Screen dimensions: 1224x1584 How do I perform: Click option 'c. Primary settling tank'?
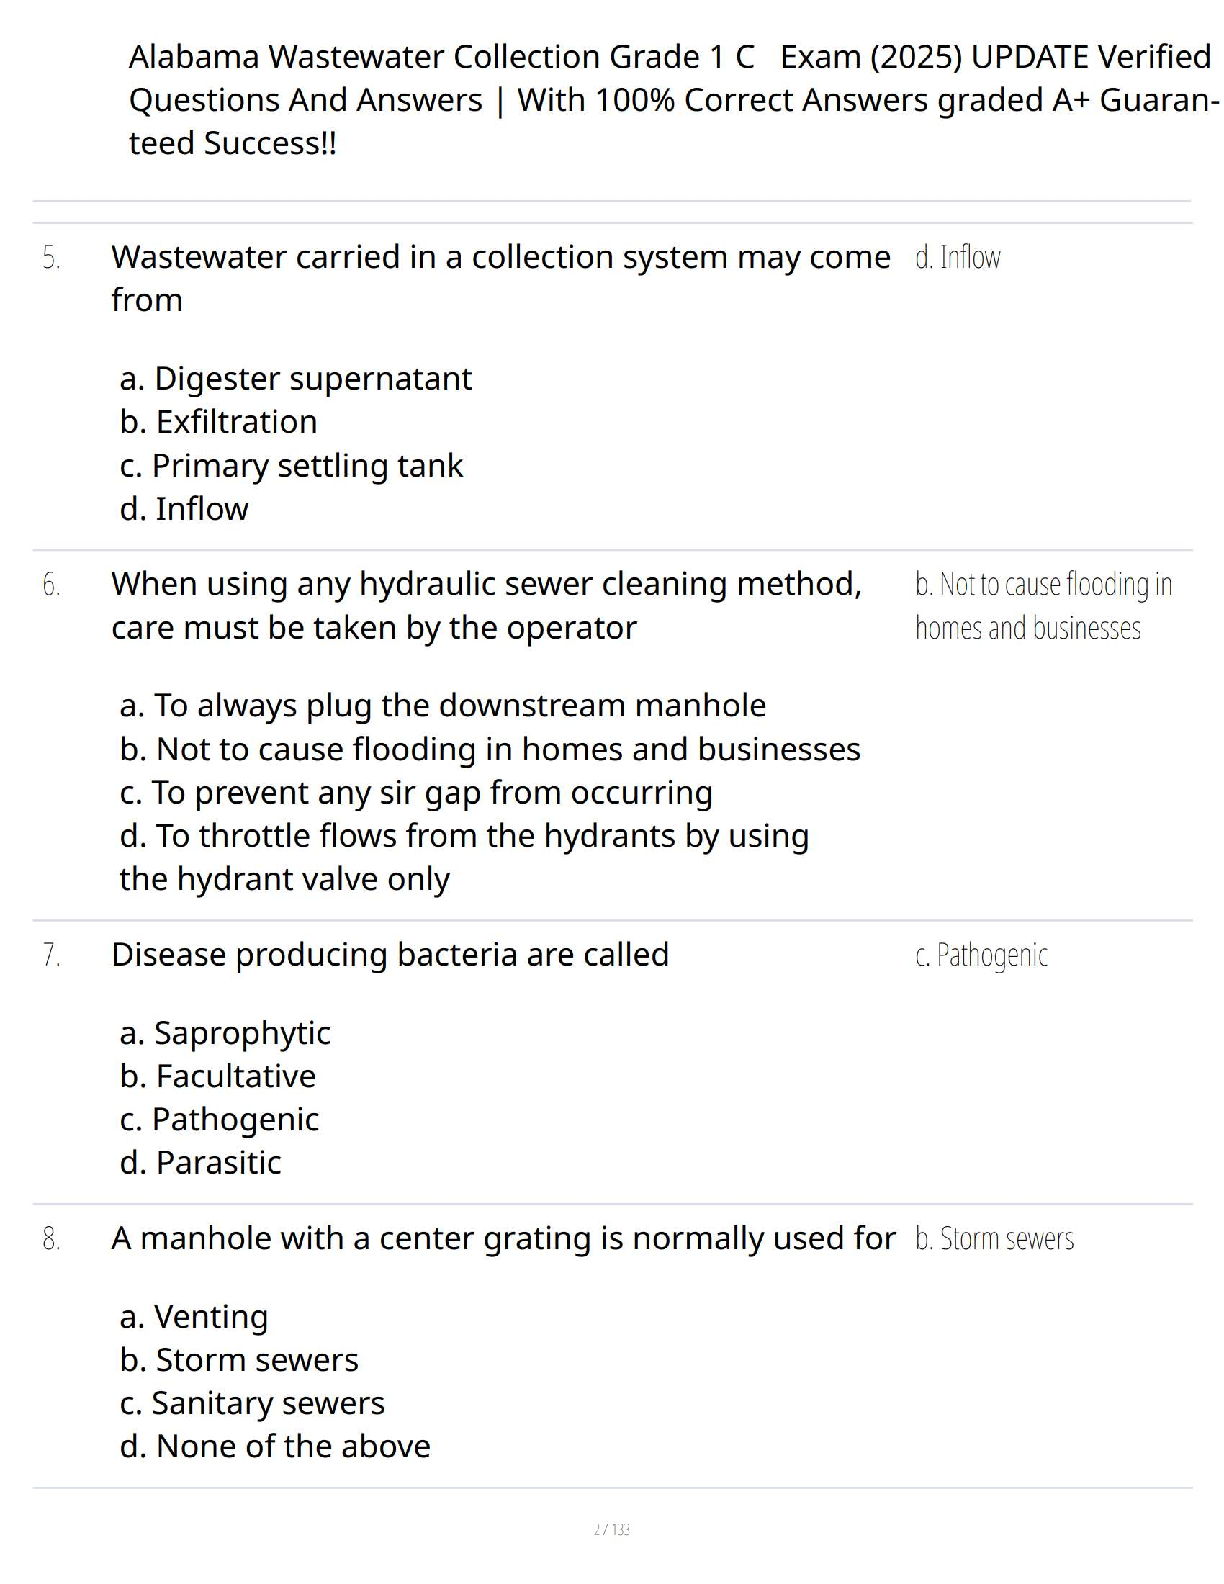point(291,466)
